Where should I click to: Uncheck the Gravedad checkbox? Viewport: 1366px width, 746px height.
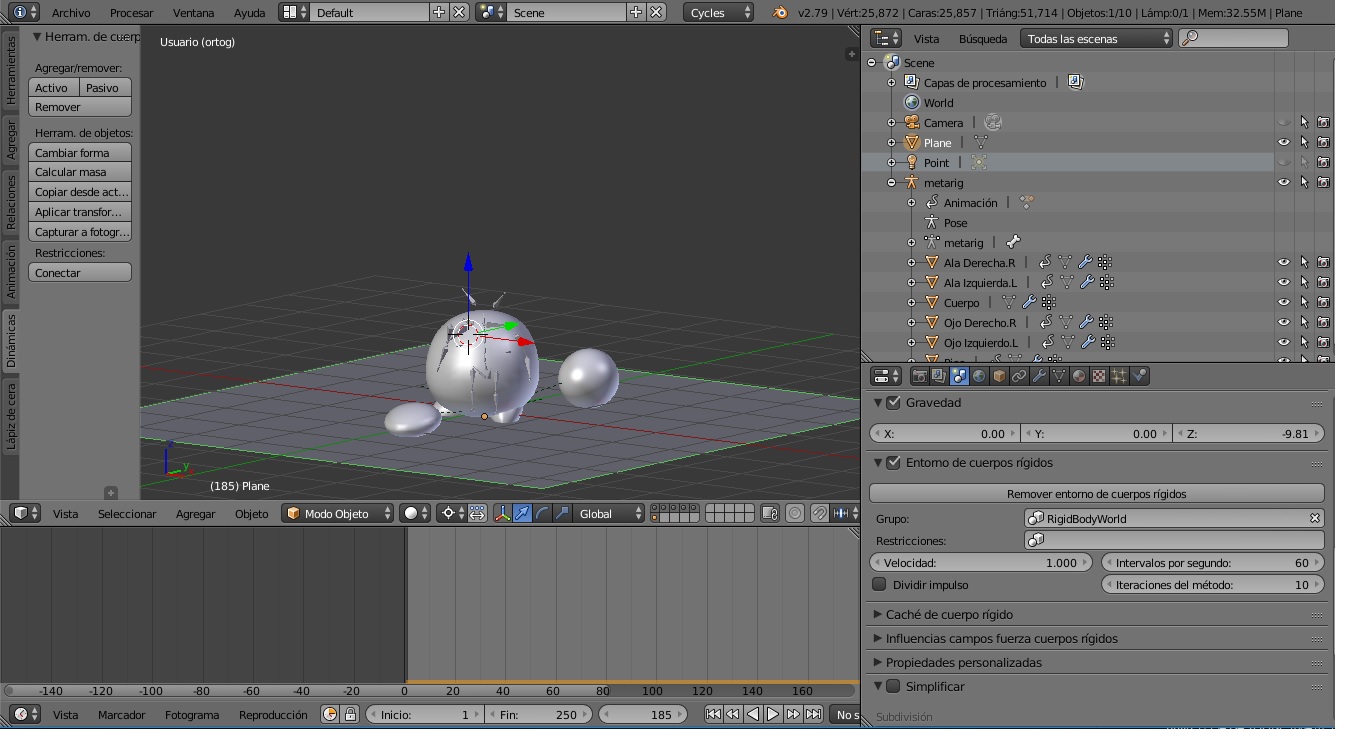pos(894,403)
